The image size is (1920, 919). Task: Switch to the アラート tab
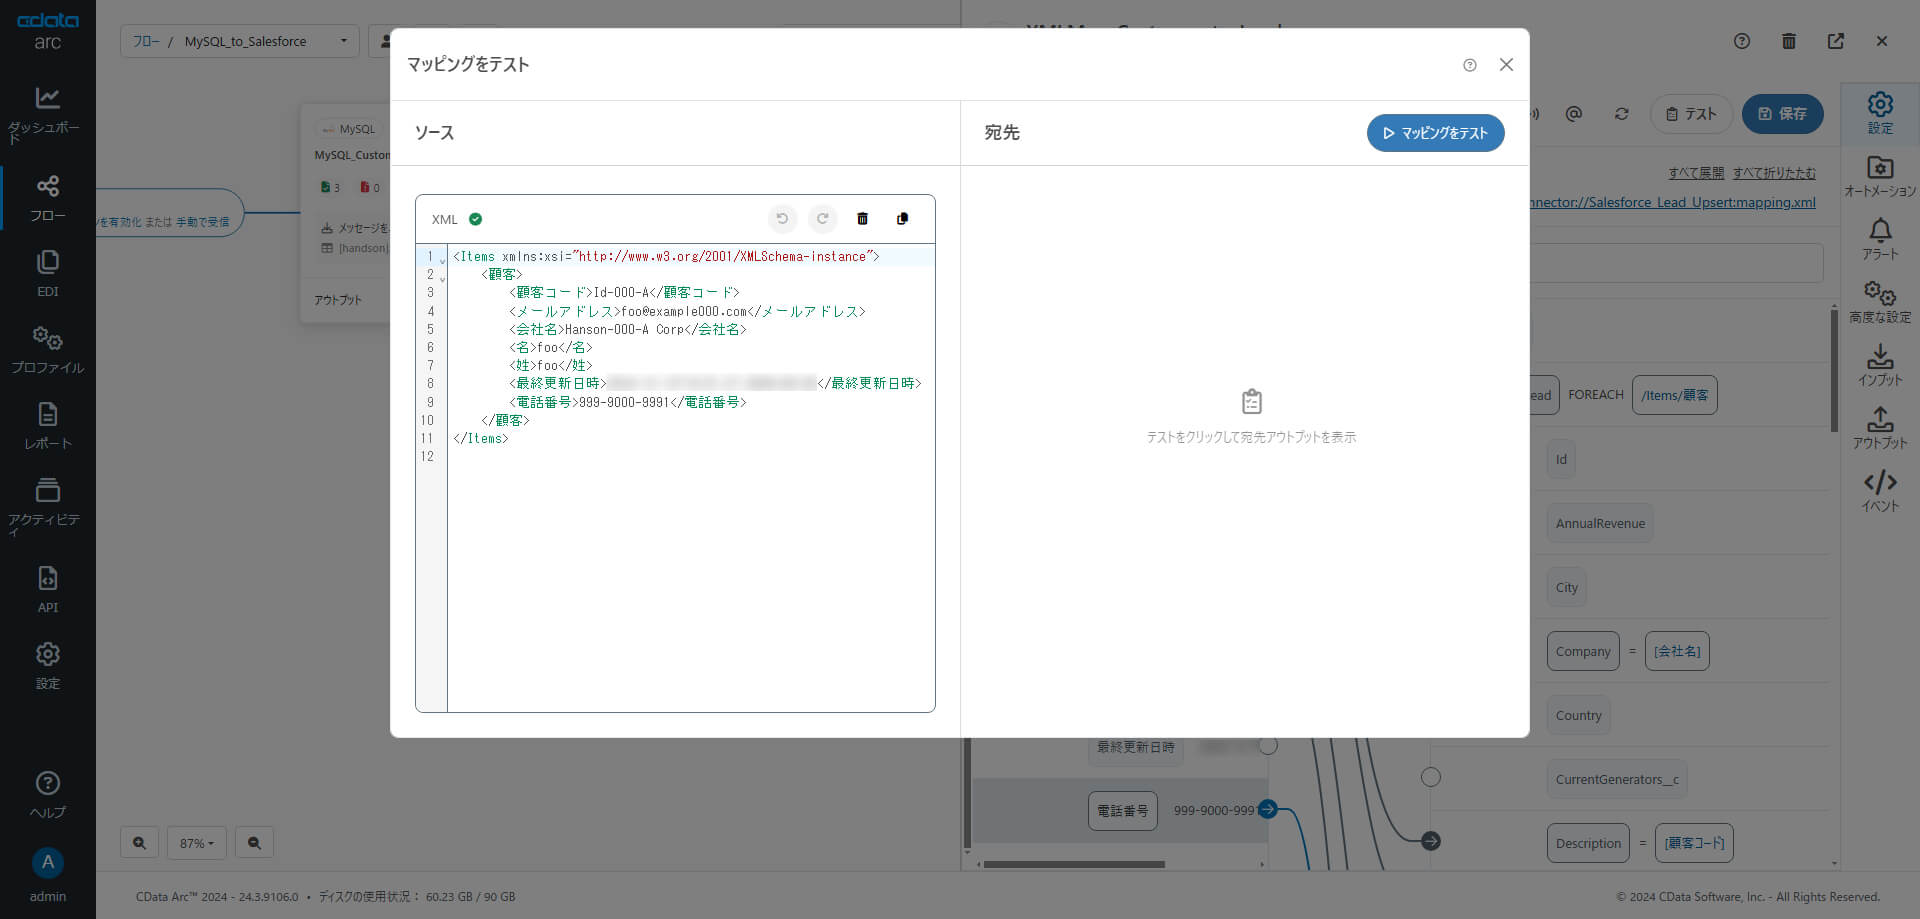(x=1880, y=240)
